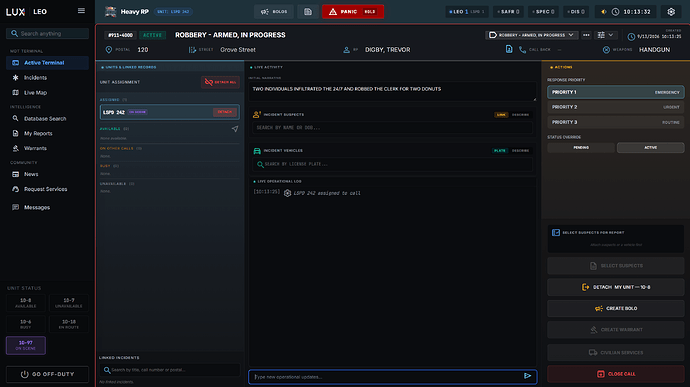Viewport: 690px width, 387px height.
Task: Click the license plate search magnifier
Action: [x=260, y=164]
